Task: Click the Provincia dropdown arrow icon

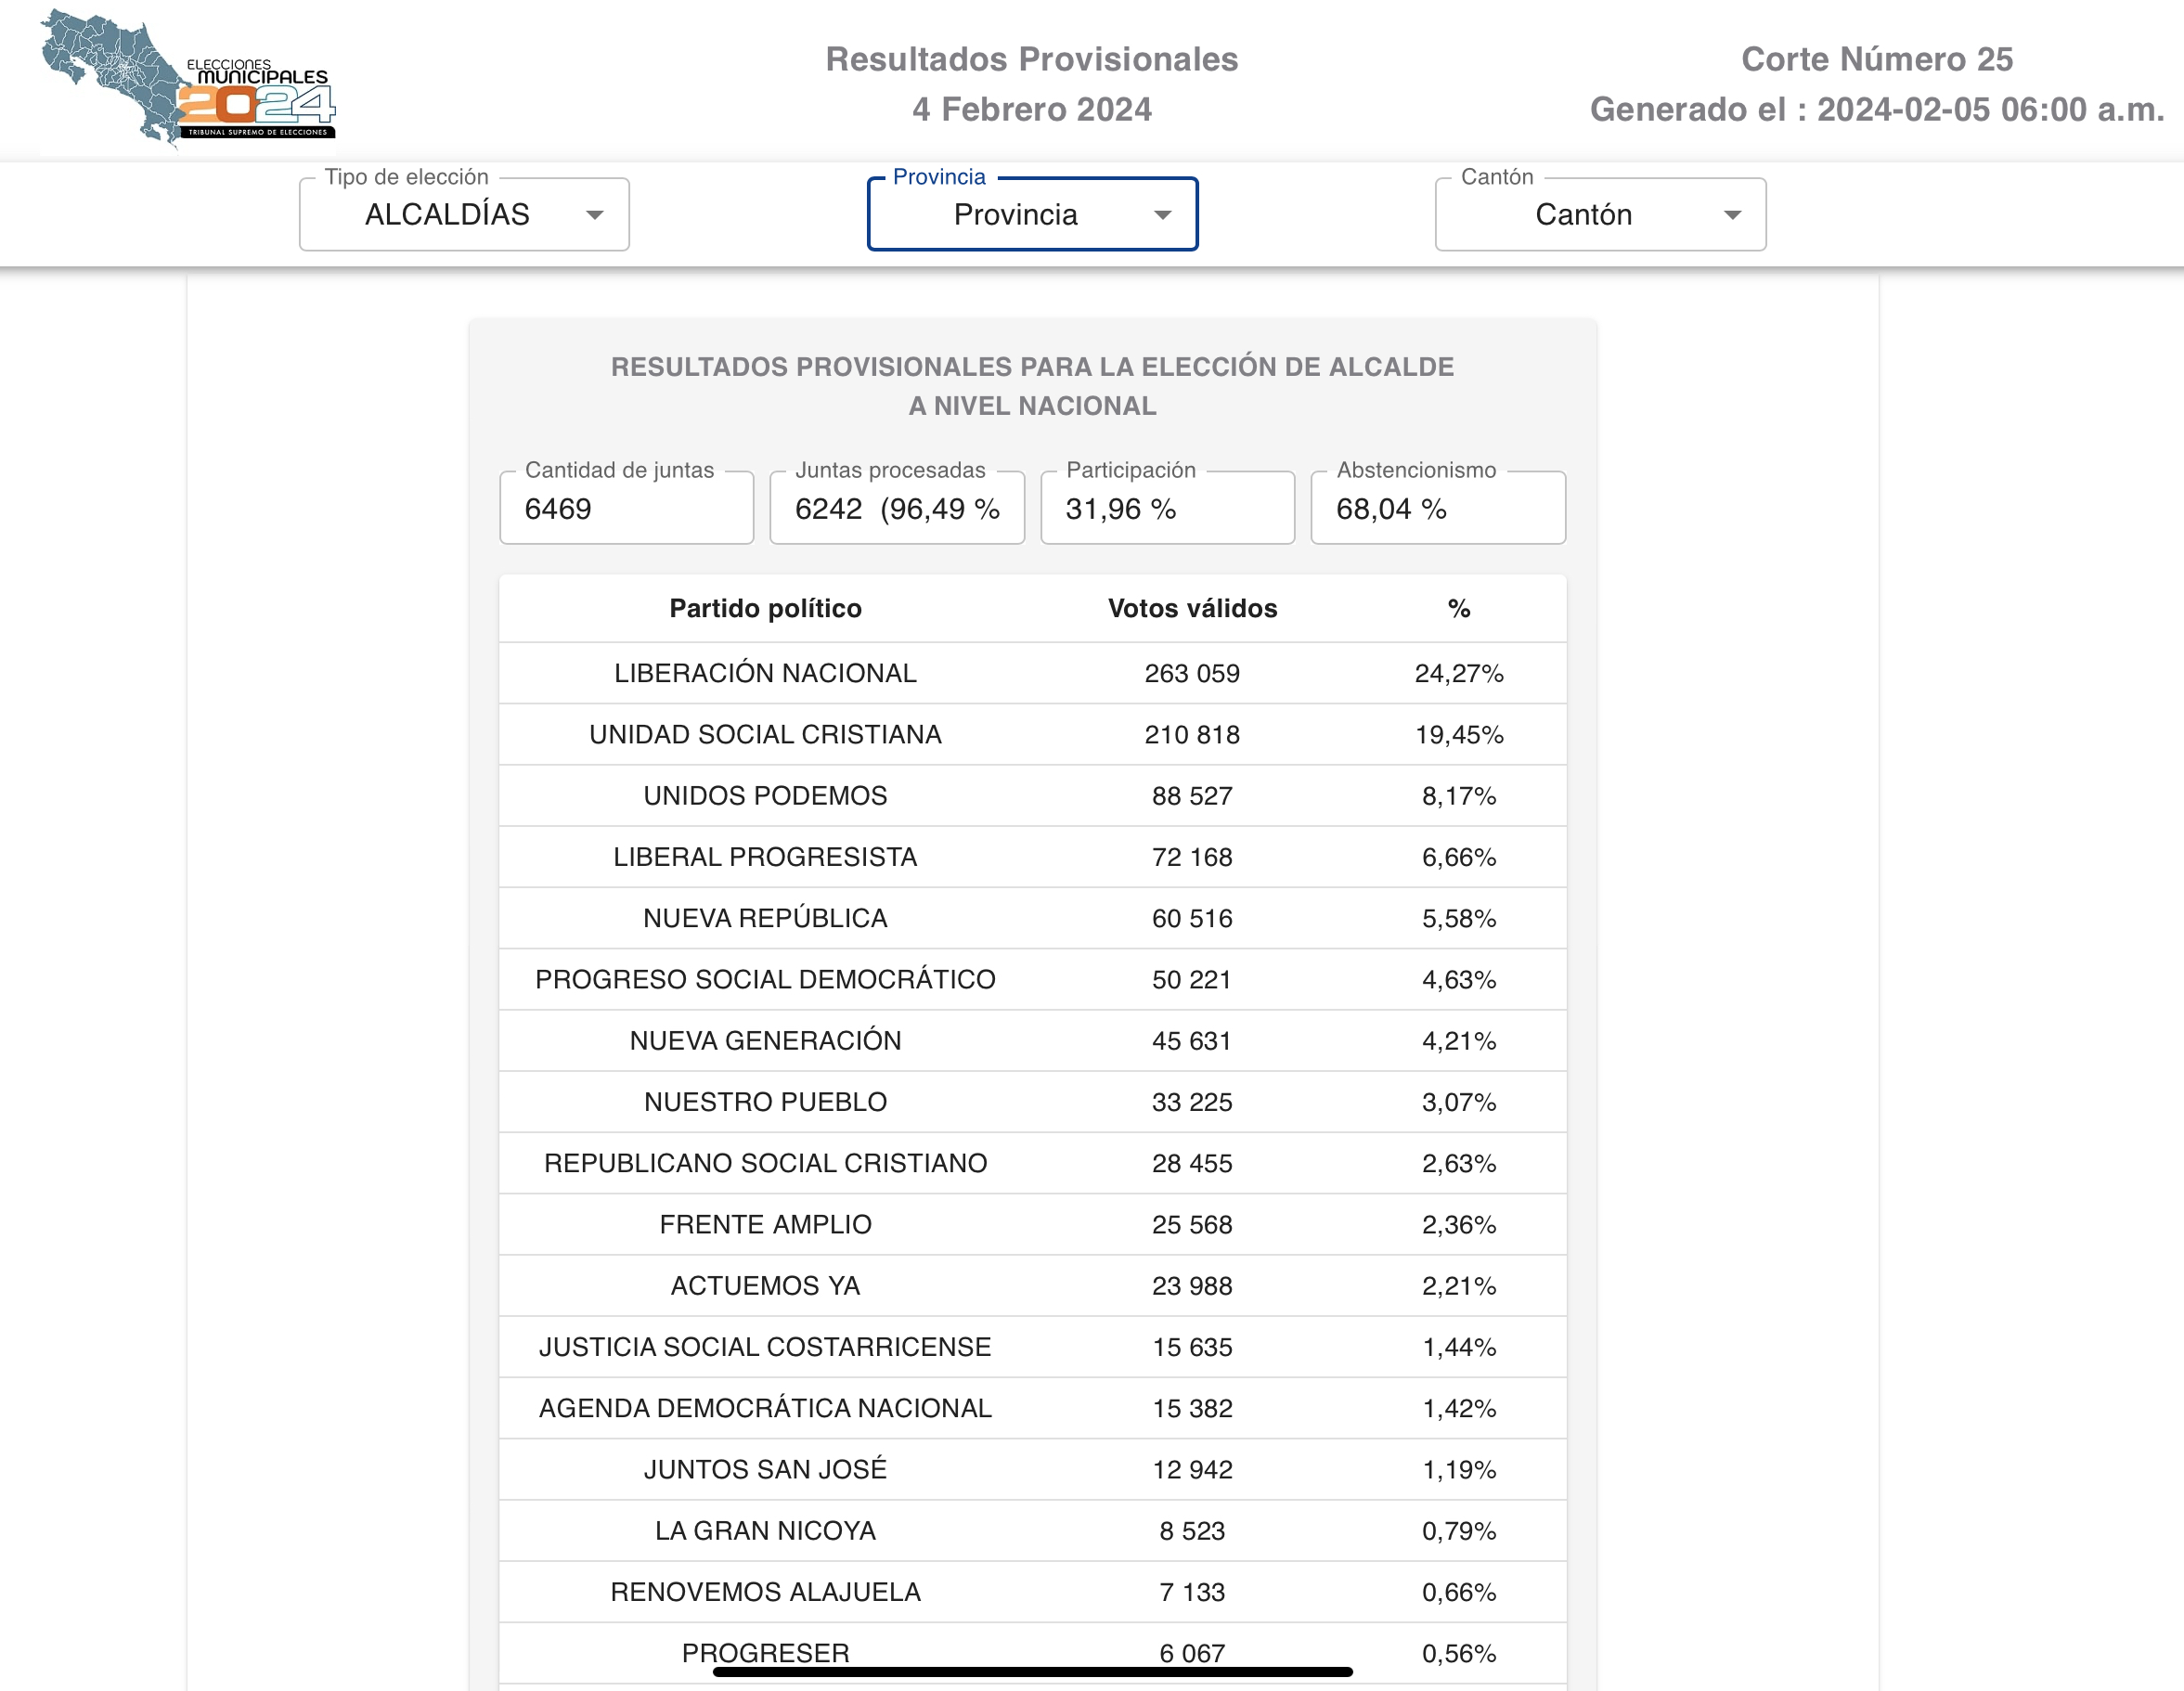Action: tap(1162, 215)
